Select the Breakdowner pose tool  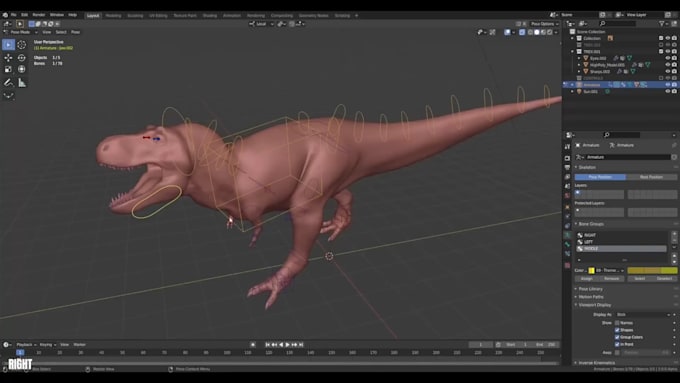point(8,96)
